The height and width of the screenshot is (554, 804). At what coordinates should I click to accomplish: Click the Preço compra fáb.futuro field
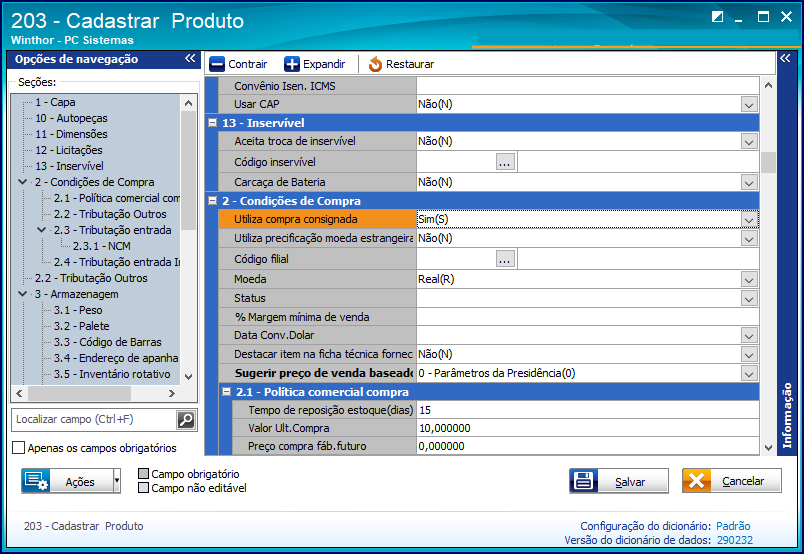[588, 446]
